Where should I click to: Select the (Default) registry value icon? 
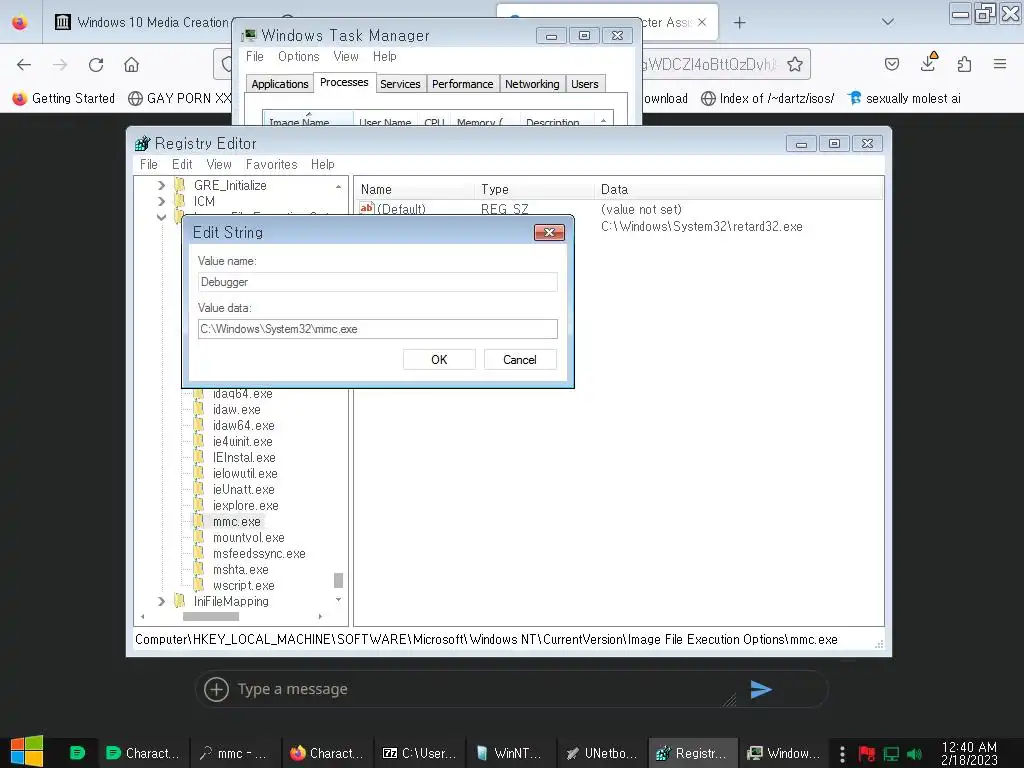367,208
